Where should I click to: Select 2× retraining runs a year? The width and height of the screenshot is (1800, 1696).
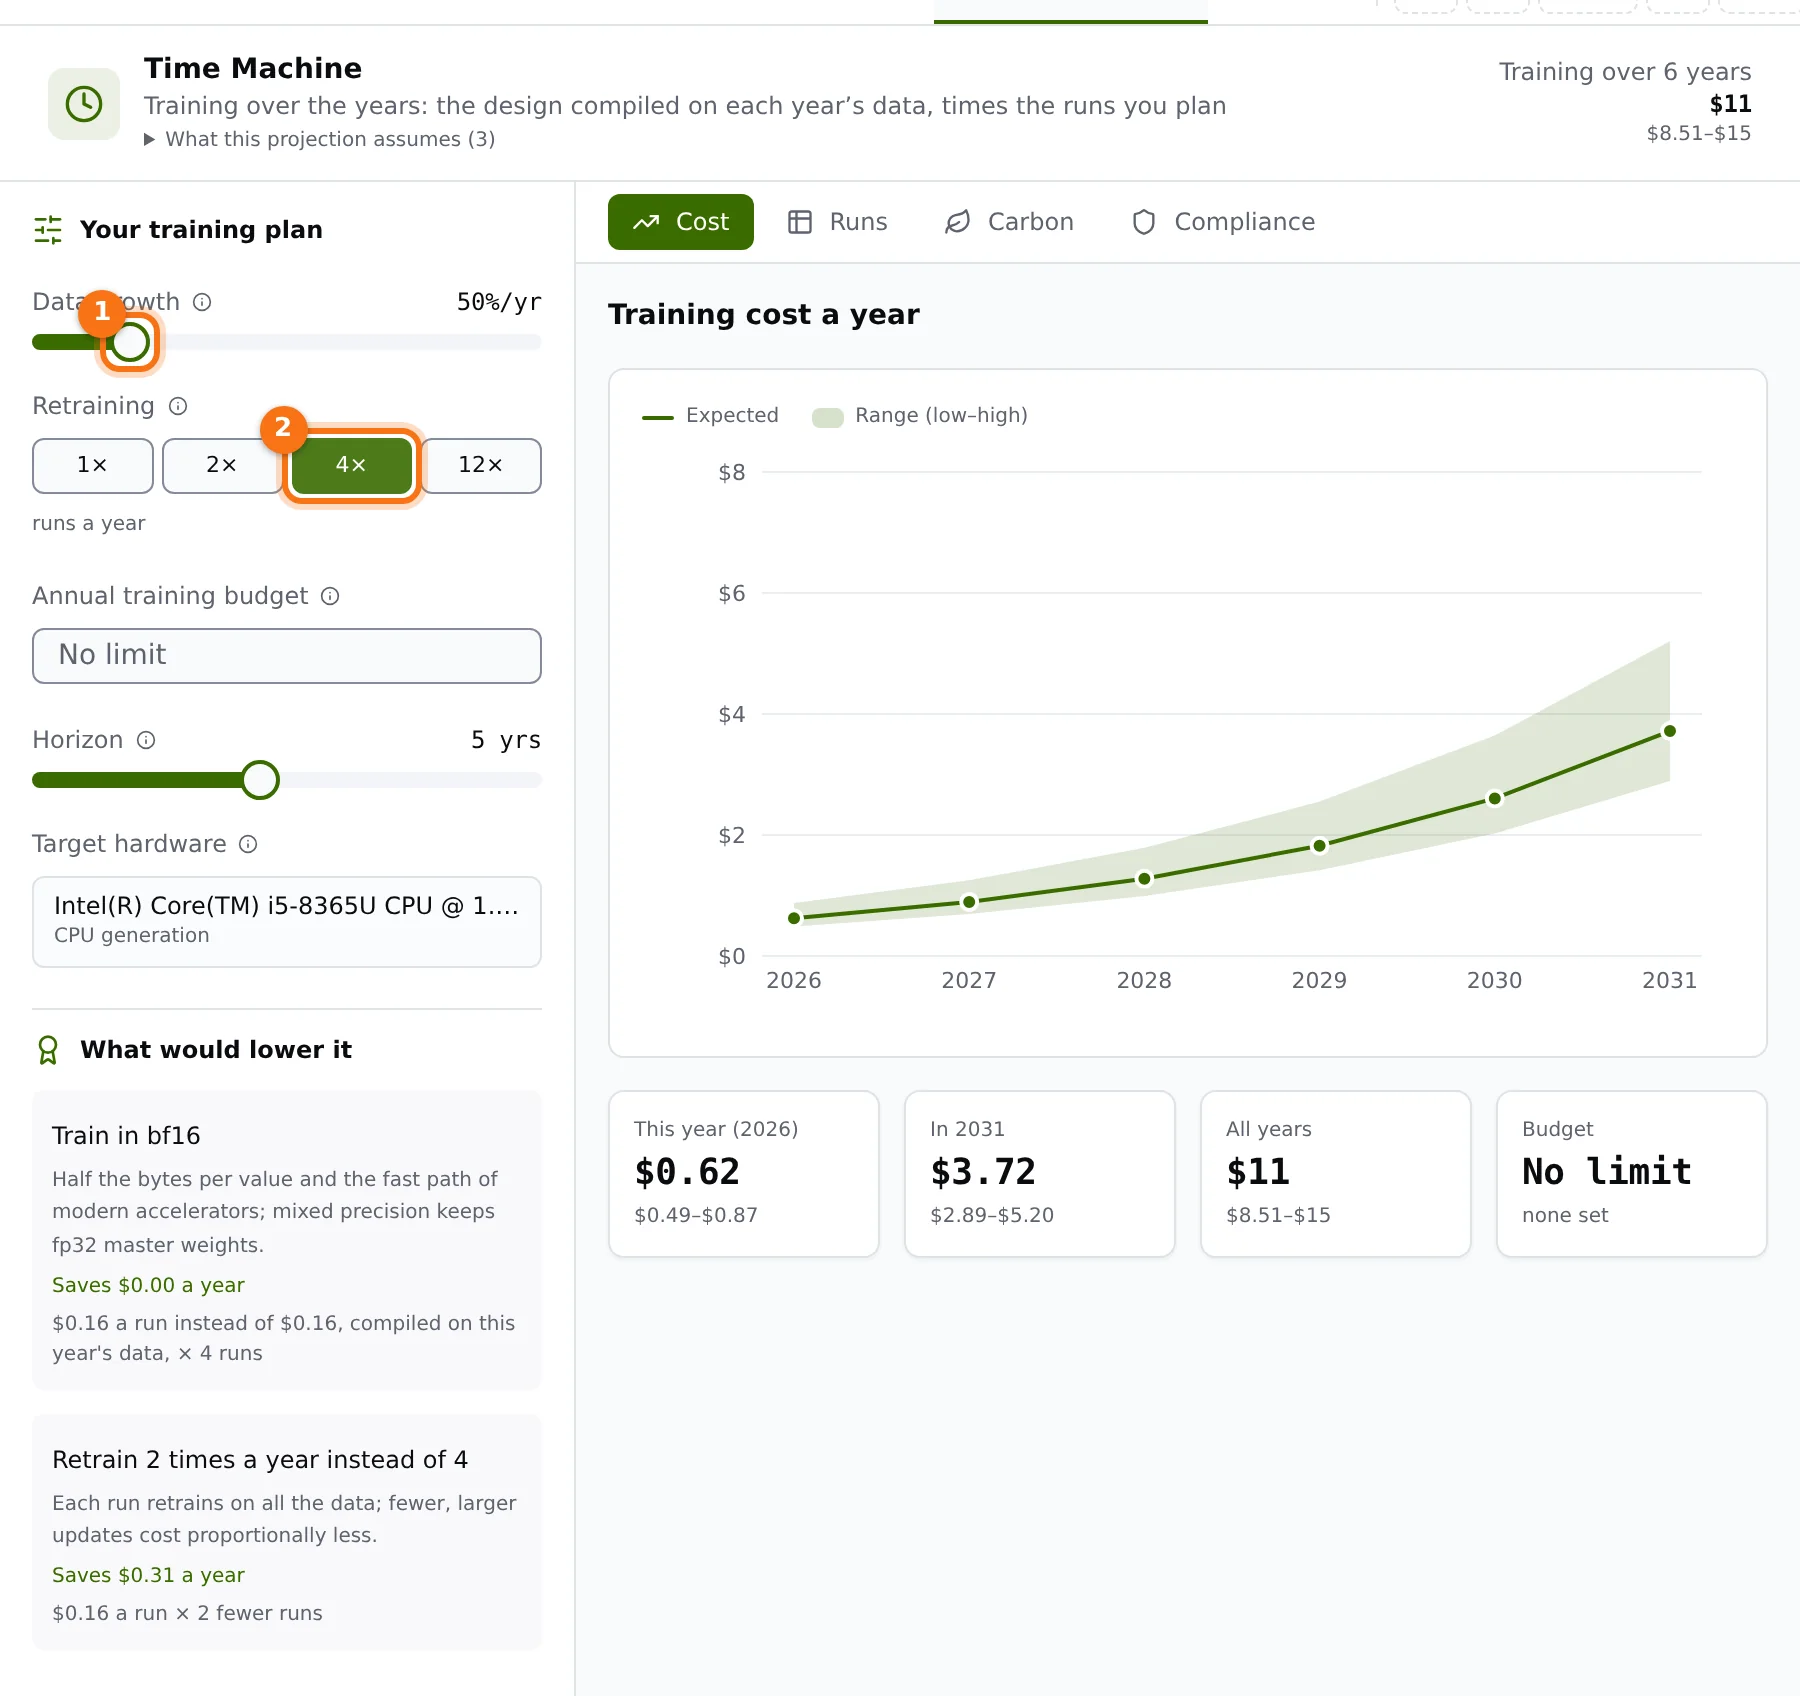pos(222,466)
